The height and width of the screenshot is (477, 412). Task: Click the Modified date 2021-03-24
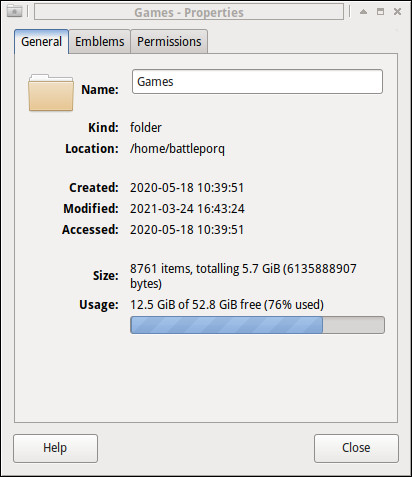point(162,209)
